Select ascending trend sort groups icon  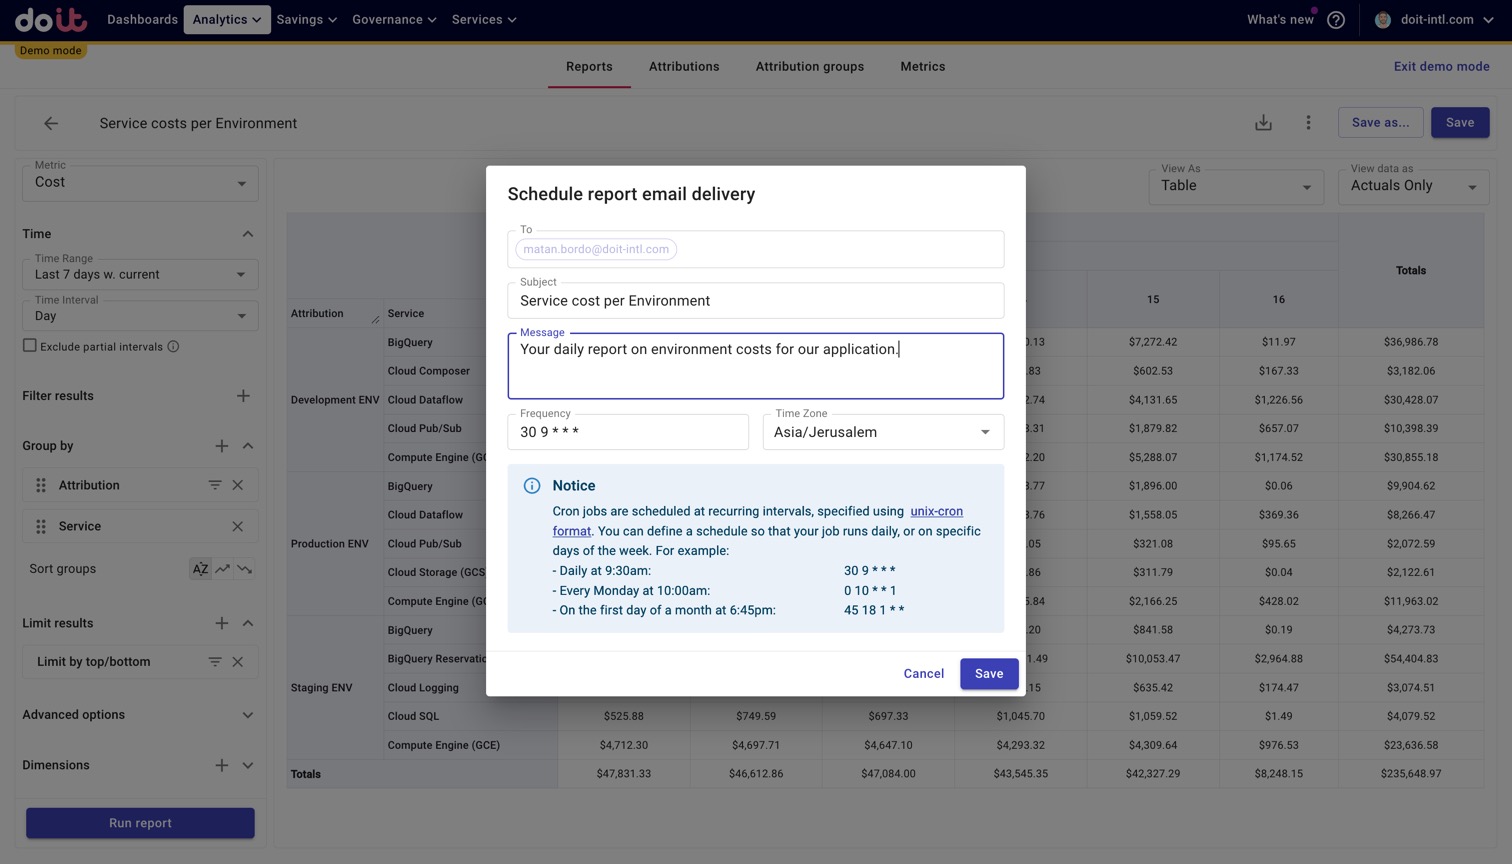pos(223,569)
